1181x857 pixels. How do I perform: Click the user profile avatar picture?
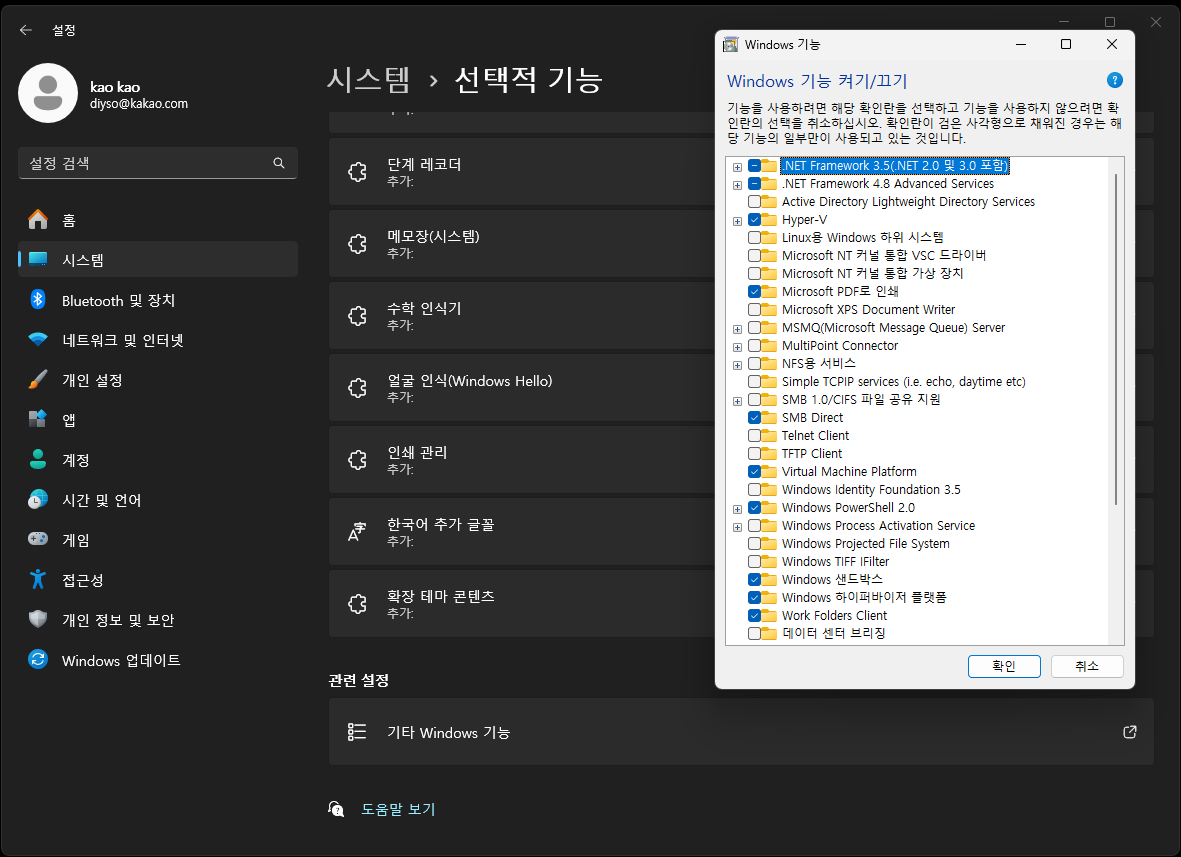pyautogui.click(x=48, y=93)
